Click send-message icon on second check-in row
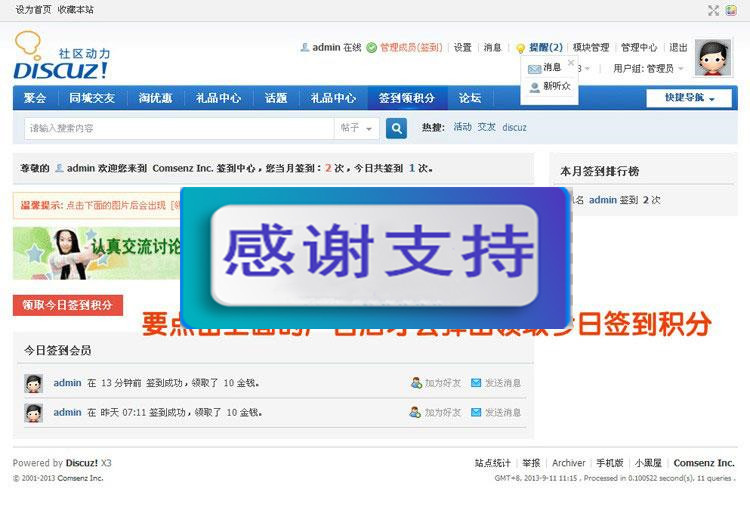750x523 pixels. click(x=476, y=412)
